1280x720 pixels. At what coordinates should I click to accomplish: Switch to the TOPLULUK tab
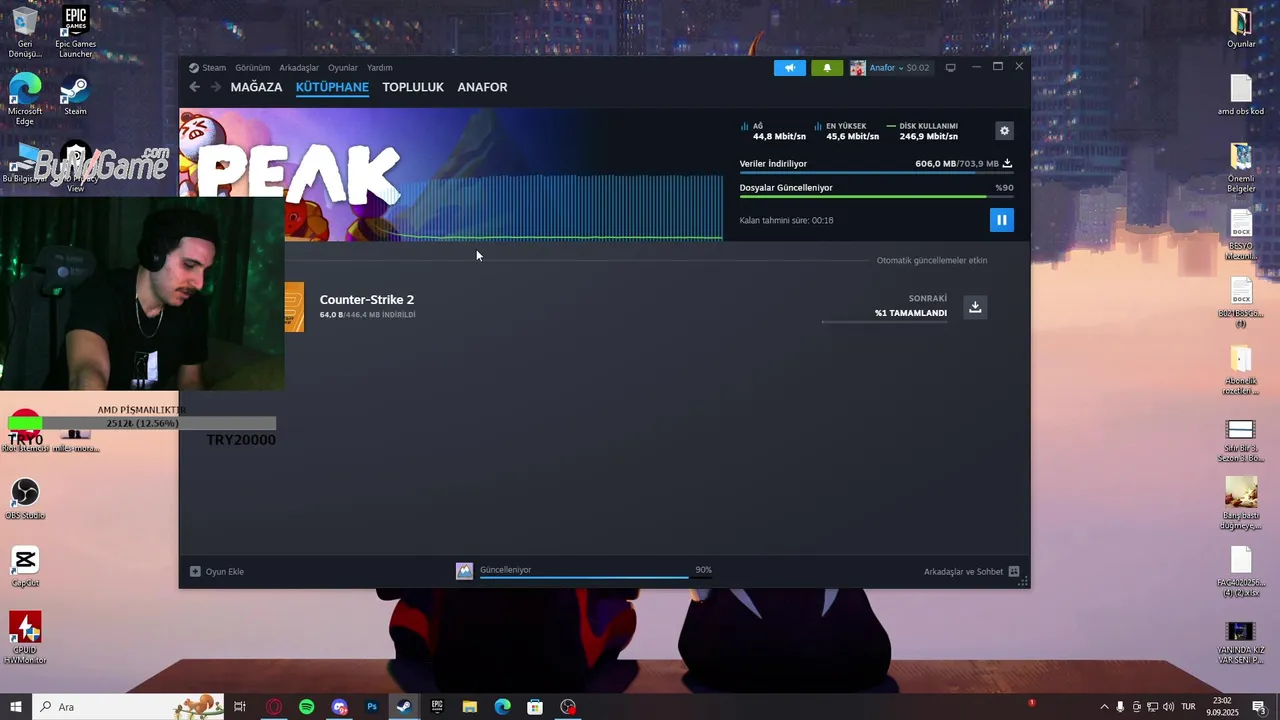[413, 87]
